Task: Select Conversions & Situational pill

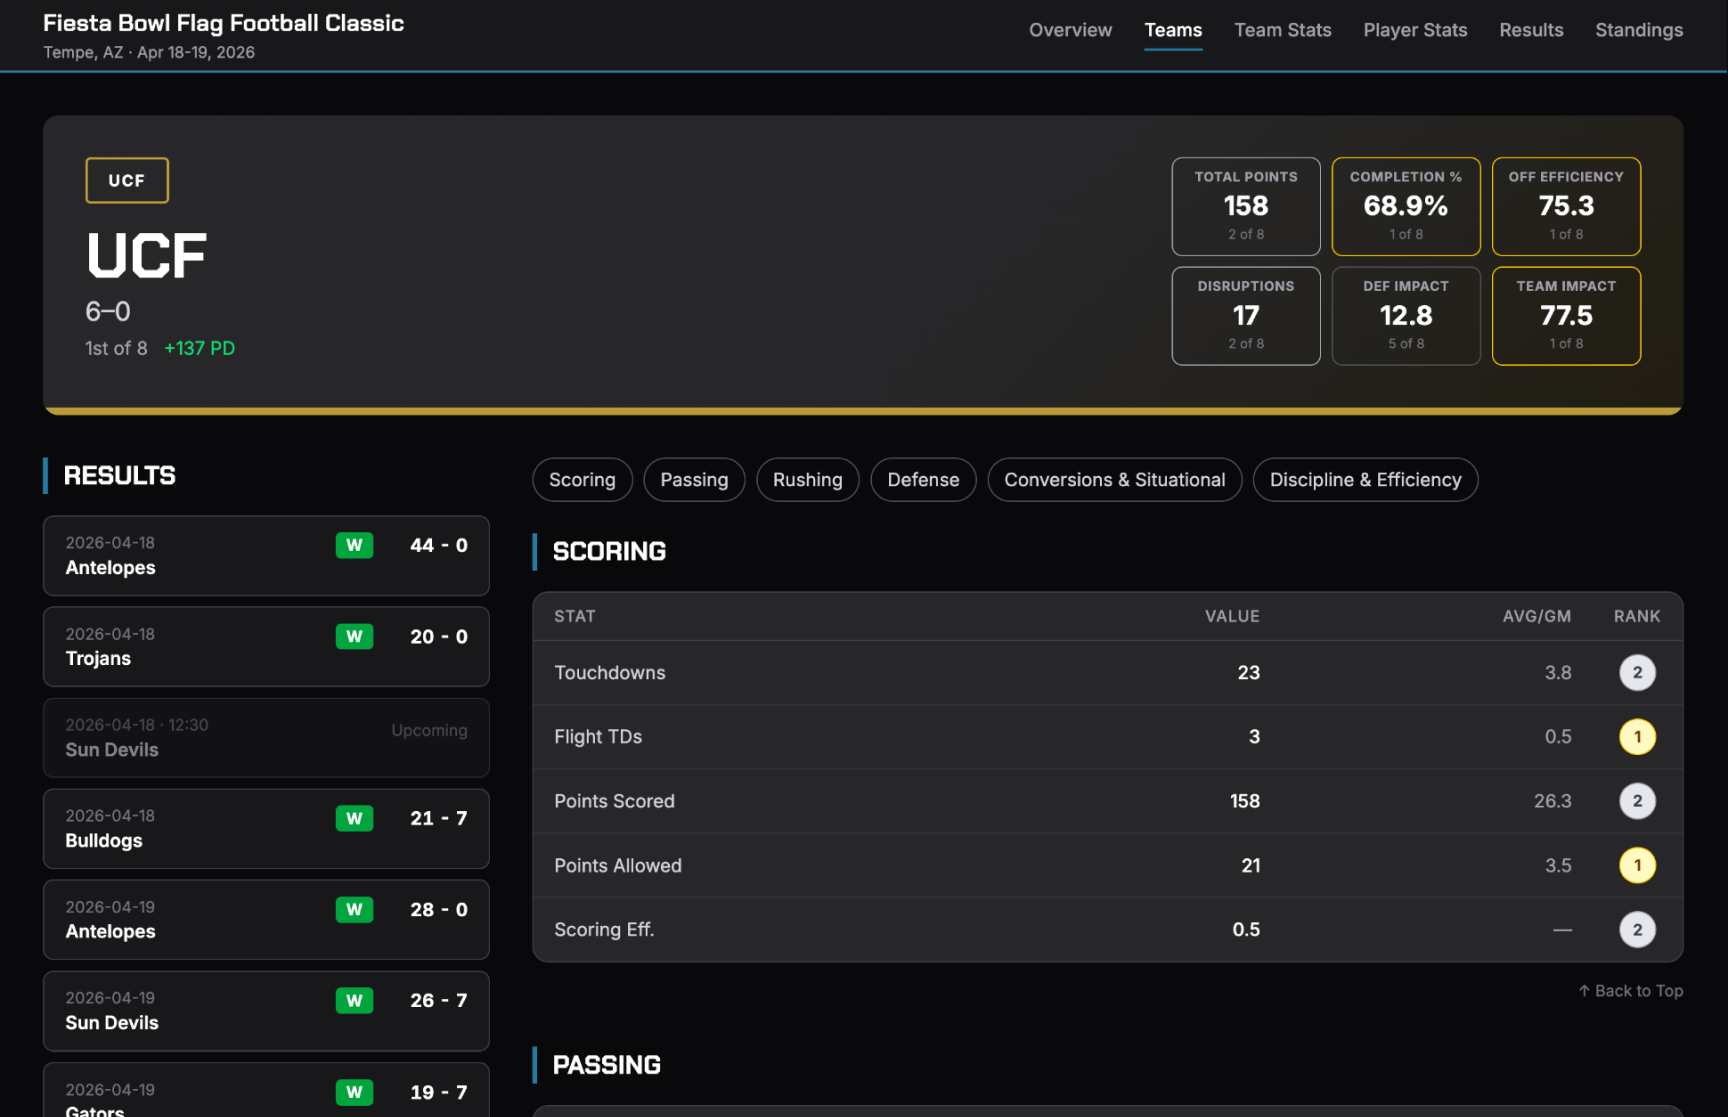Action: tap(1115, 480)
